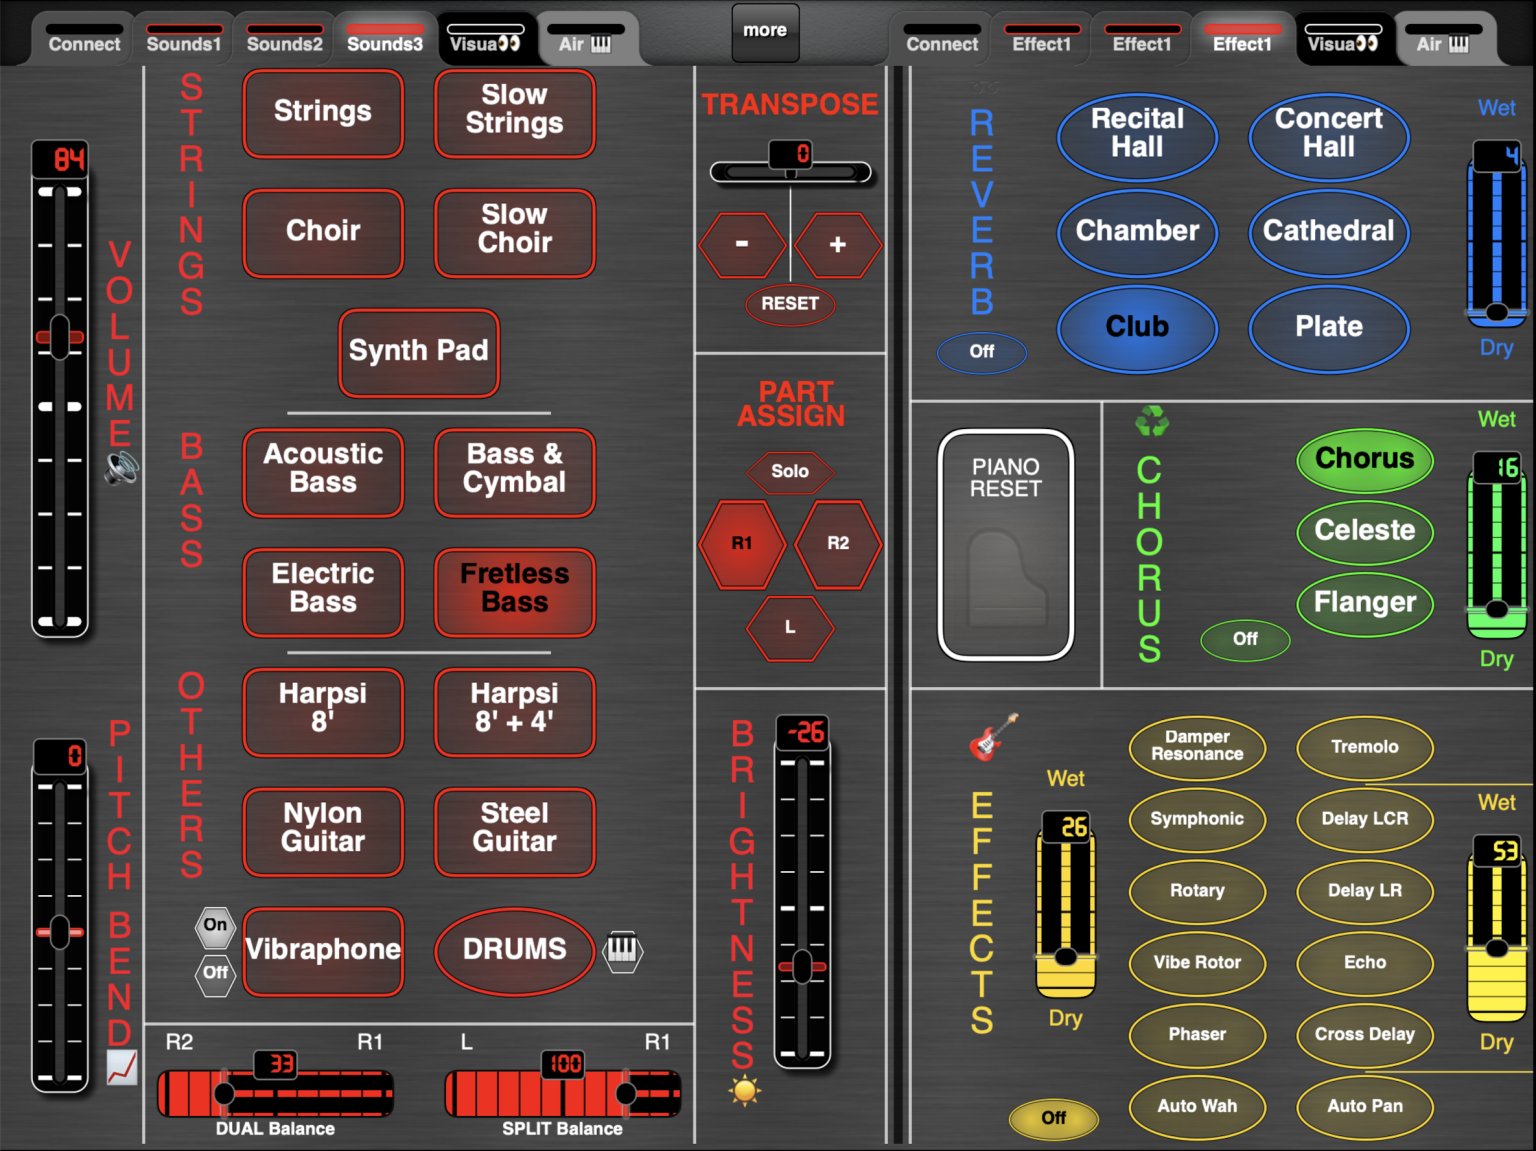
Task: Click the SPLIT Balance slider knob
Action: click(x=626, y=1093)
